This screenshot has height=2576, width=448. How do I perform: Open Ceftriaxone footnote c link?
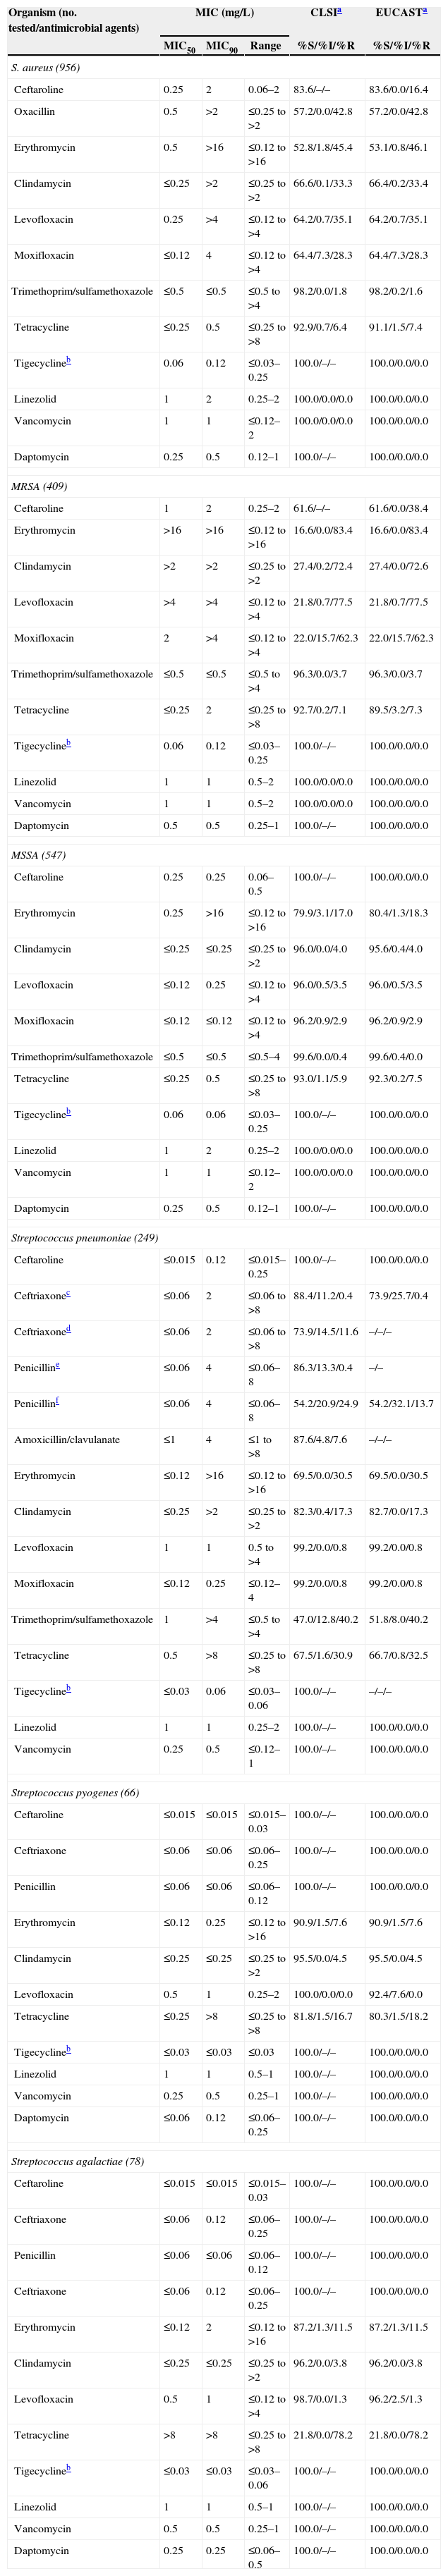point(67,1294)
